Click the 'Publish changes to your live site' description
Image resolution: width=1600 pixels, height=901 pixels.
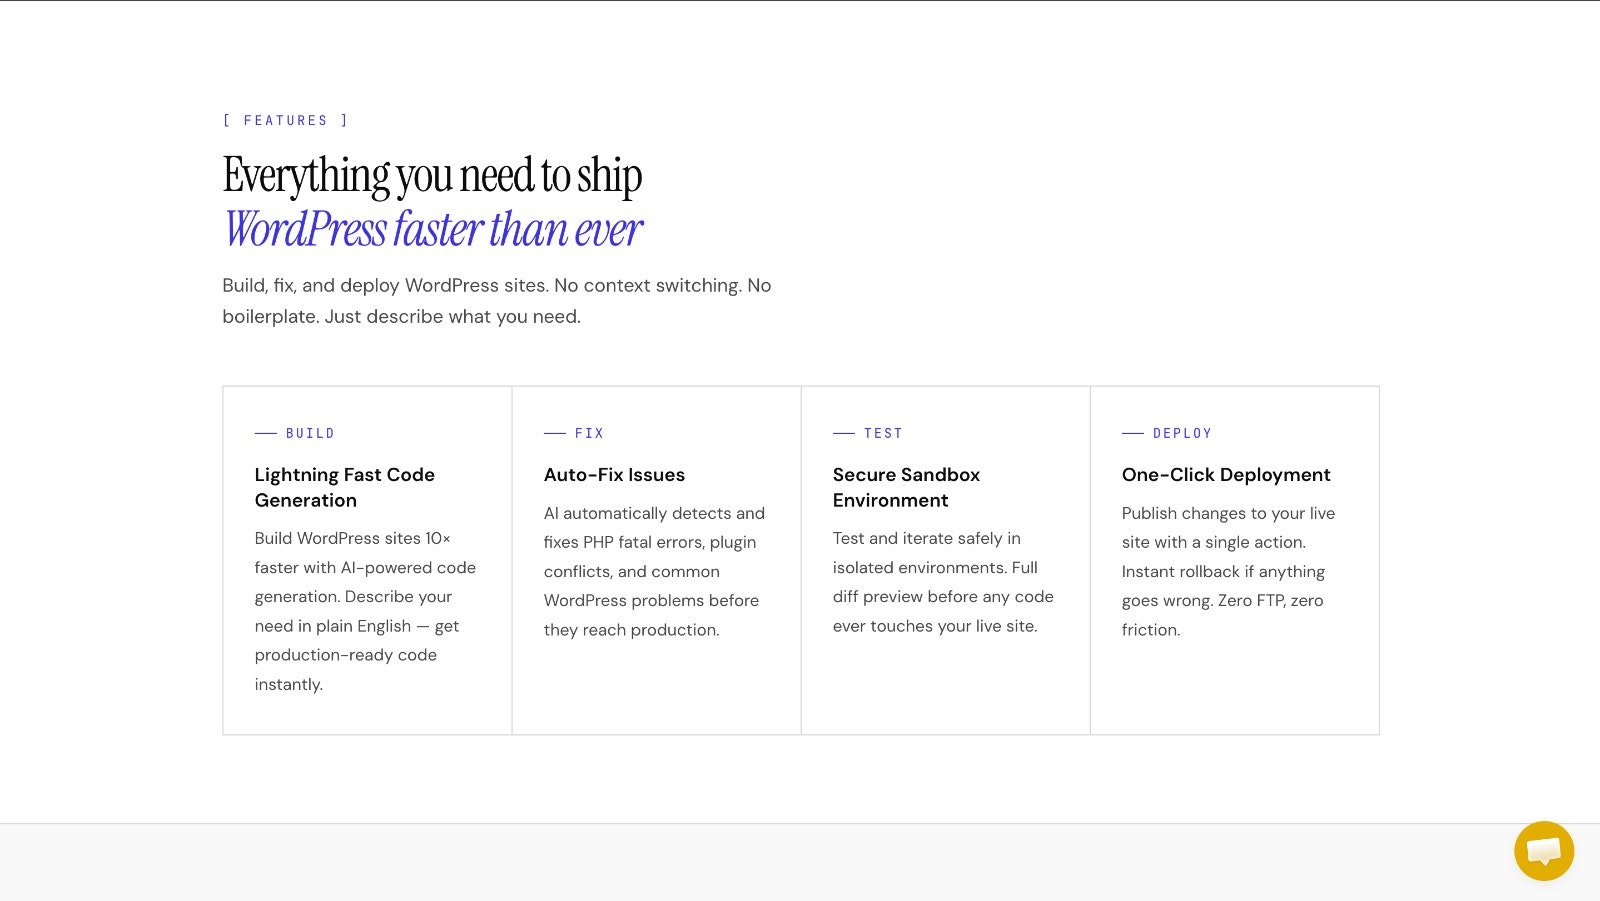click(1228, 571)
